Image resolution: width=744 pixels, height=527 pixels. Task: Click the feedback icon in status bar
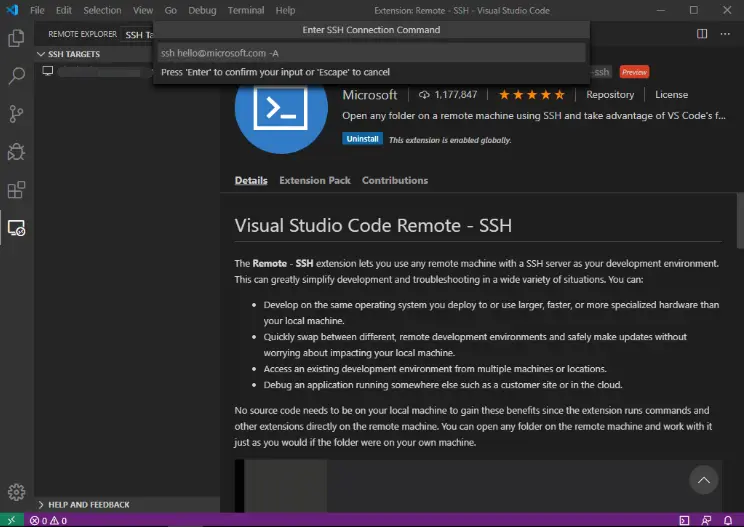point(706,520)
